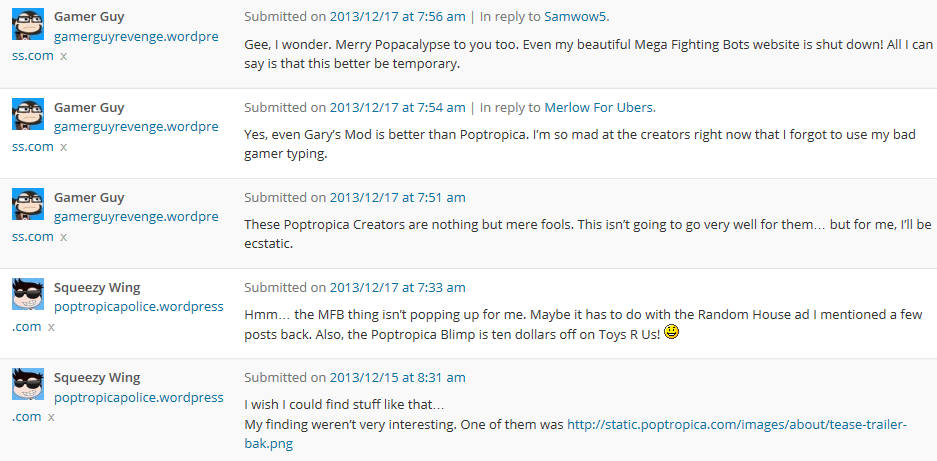Click the smiley emoticon after Toys R Us

click(x=672, y=332)
